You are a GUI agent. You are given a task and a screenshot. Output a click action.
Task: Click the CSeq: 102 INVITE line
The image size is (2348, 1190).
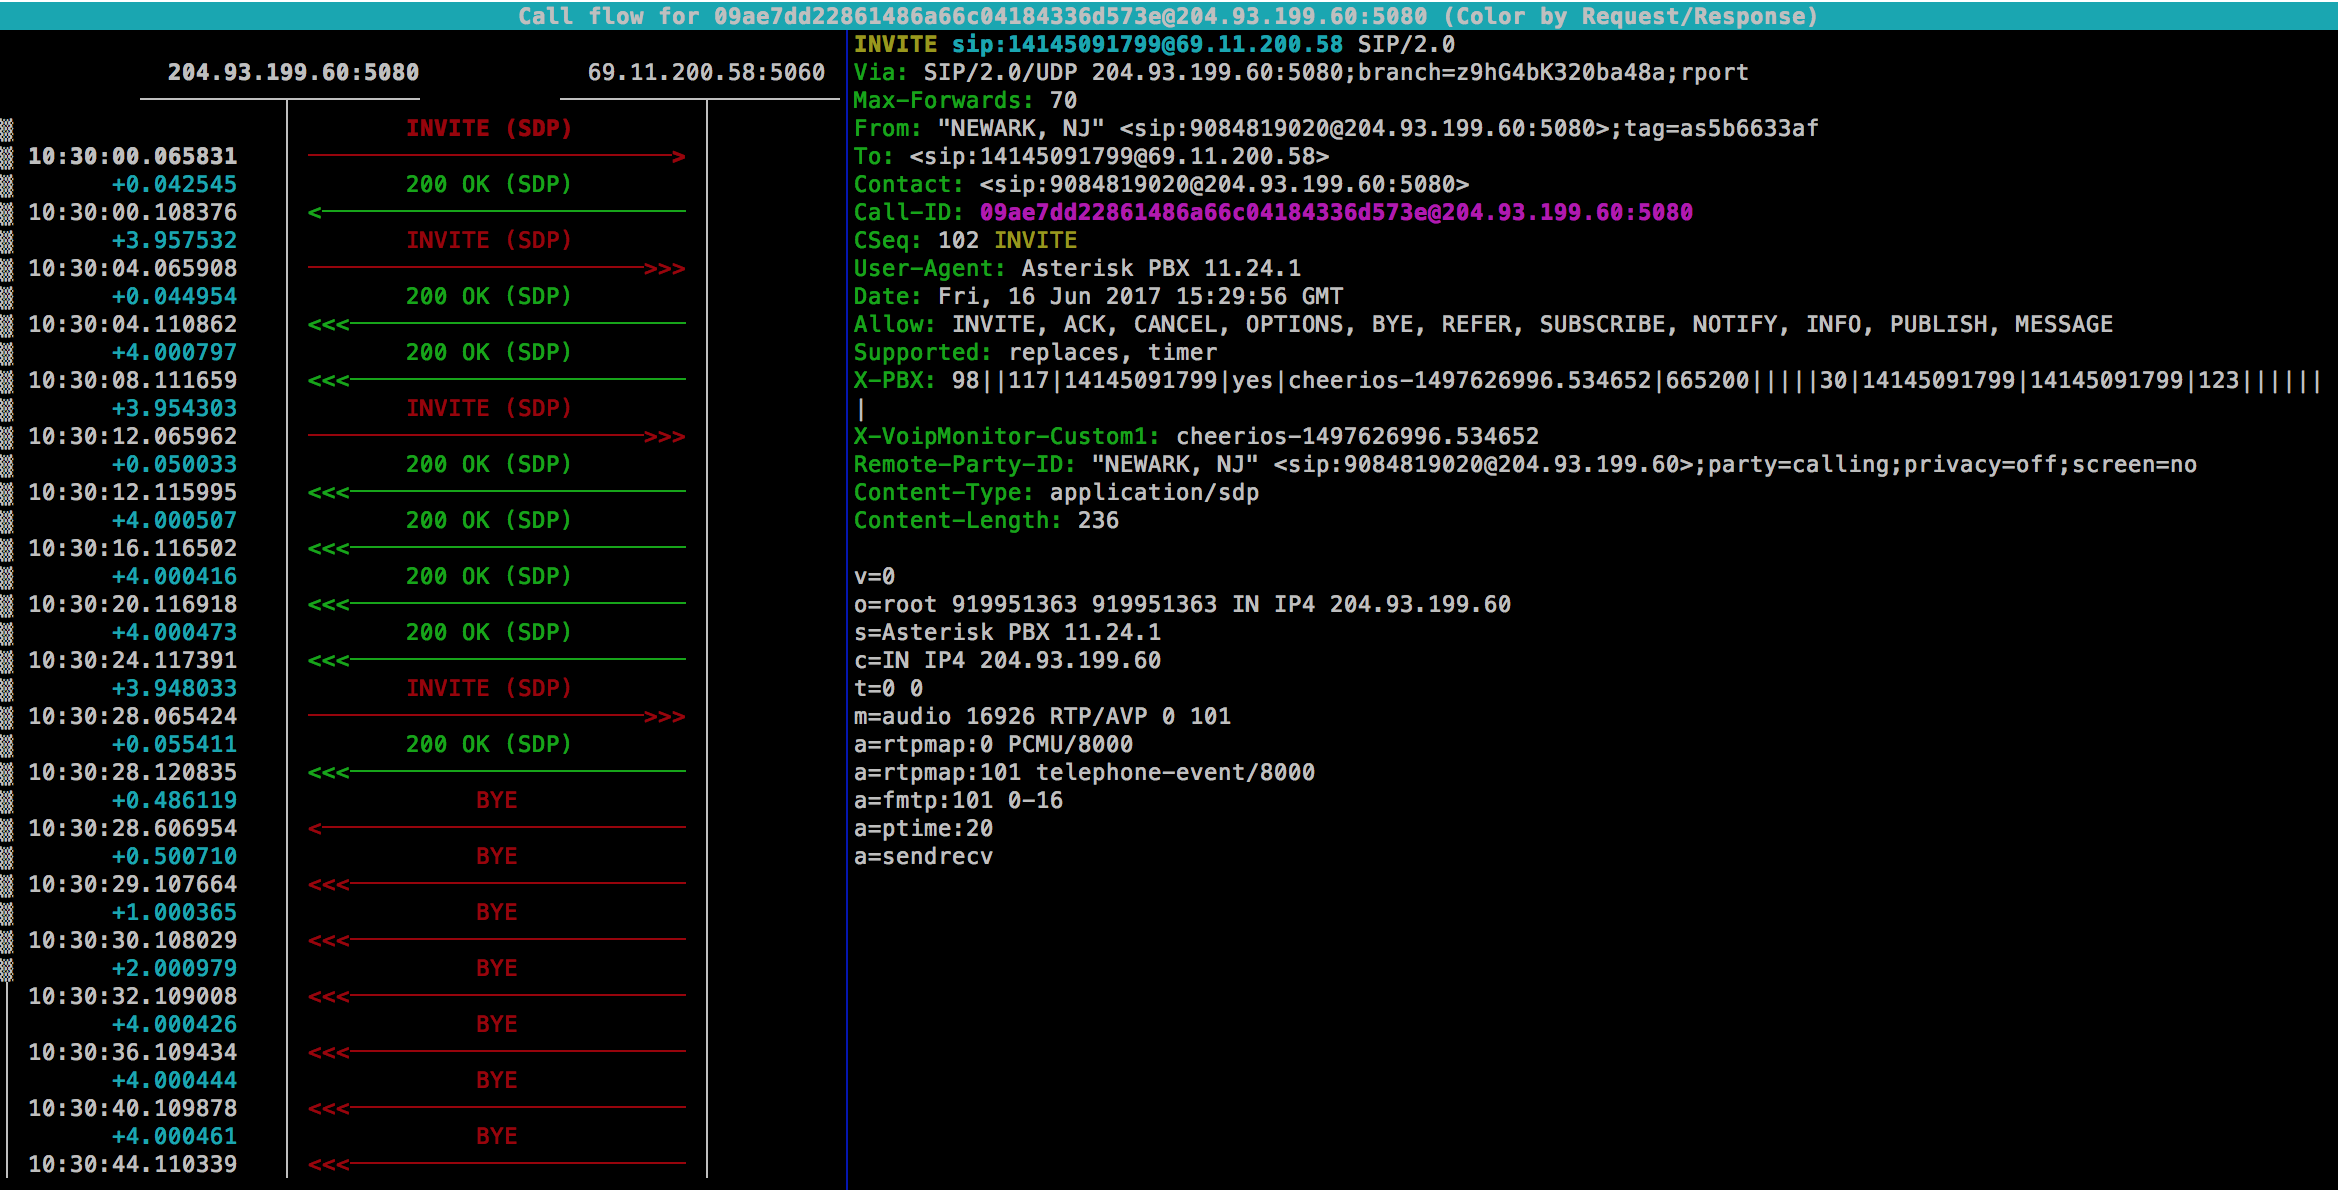[x=965, y=240]
